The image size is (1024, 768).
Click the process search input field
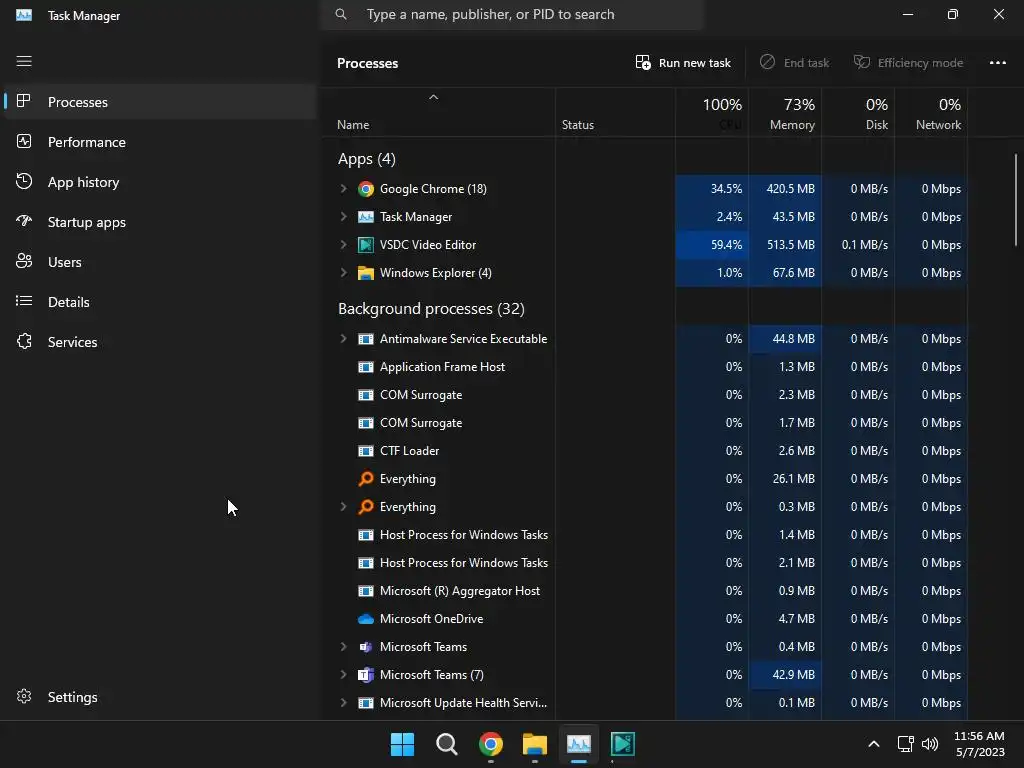tap(512, 14)
